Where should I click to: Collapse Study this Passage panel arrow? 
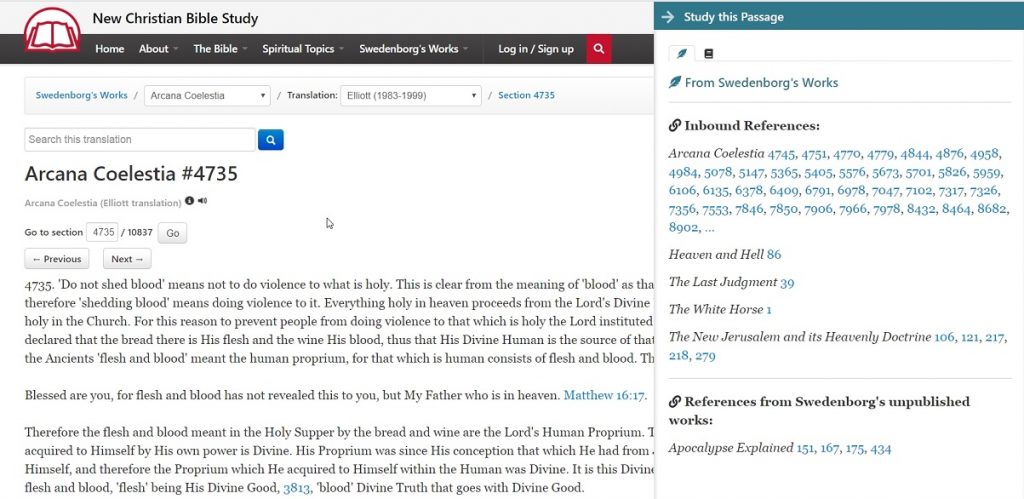coord(668,17)
